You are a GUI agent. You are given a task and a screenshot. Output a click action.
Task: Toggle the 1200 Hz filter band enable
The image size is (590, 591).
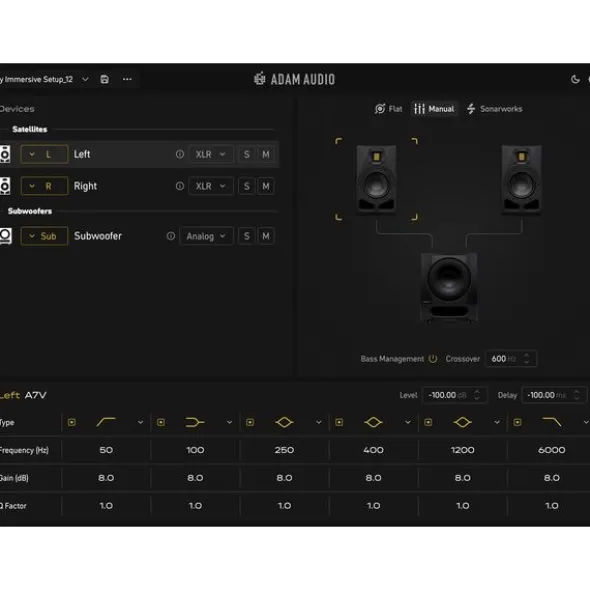click(428, 422)
